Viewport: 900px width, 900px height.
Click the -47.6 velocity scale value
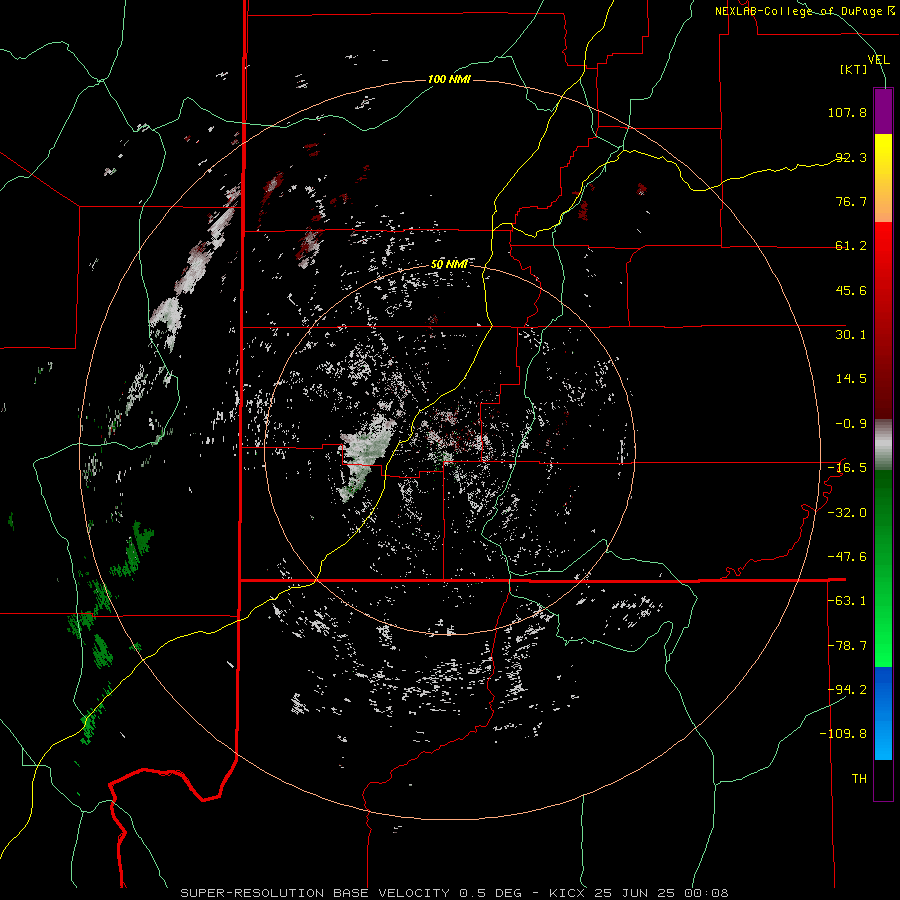[847, 557]
